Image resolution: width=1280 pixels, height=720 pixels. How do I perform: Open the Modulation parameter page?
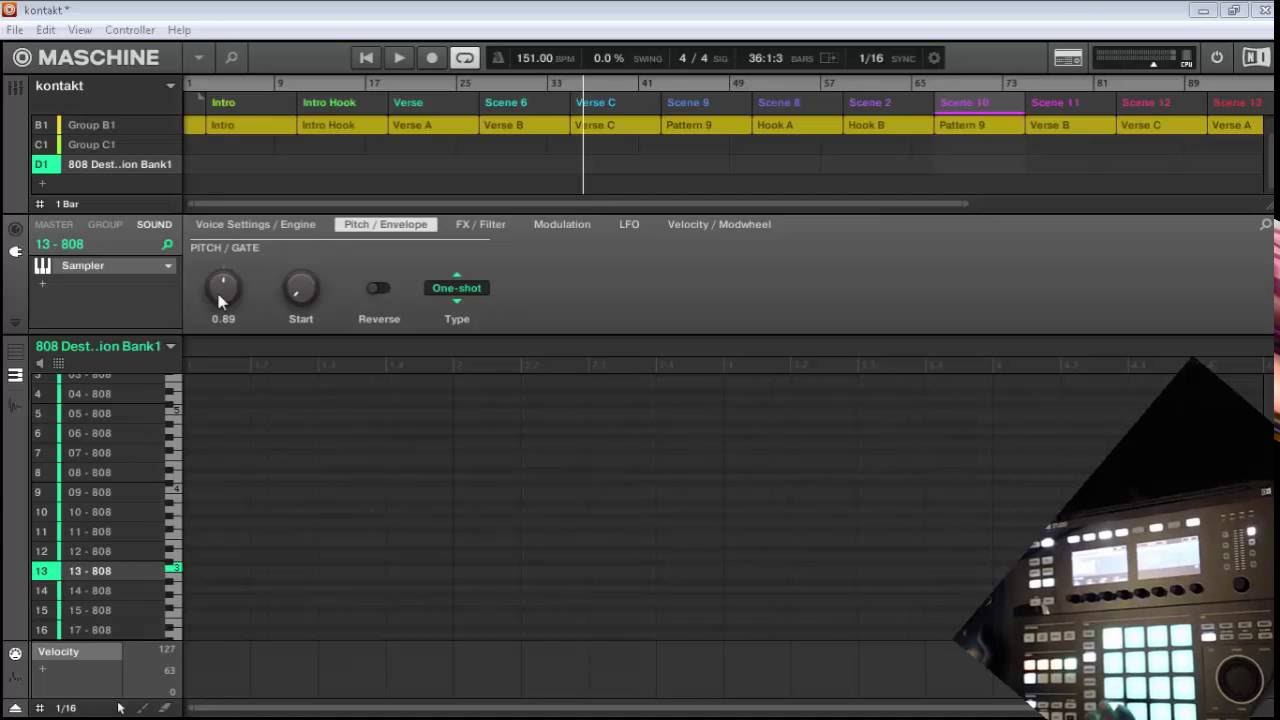coord(562,225)
